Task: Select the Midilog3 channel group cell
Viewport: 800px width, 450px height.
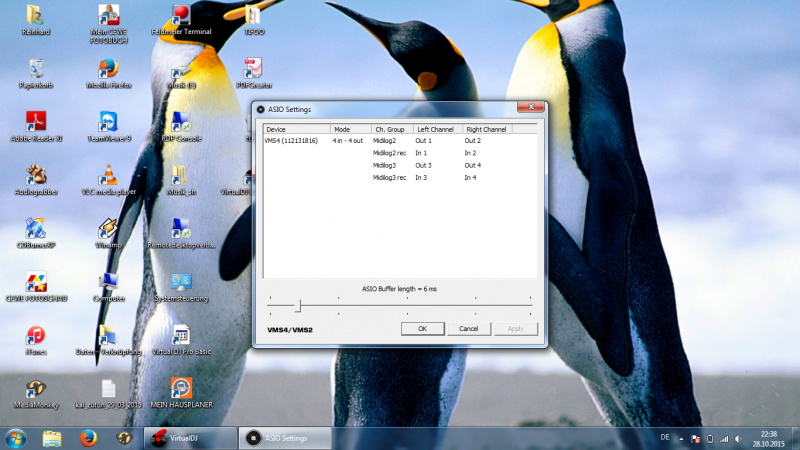Action: [x=384, y=165]
